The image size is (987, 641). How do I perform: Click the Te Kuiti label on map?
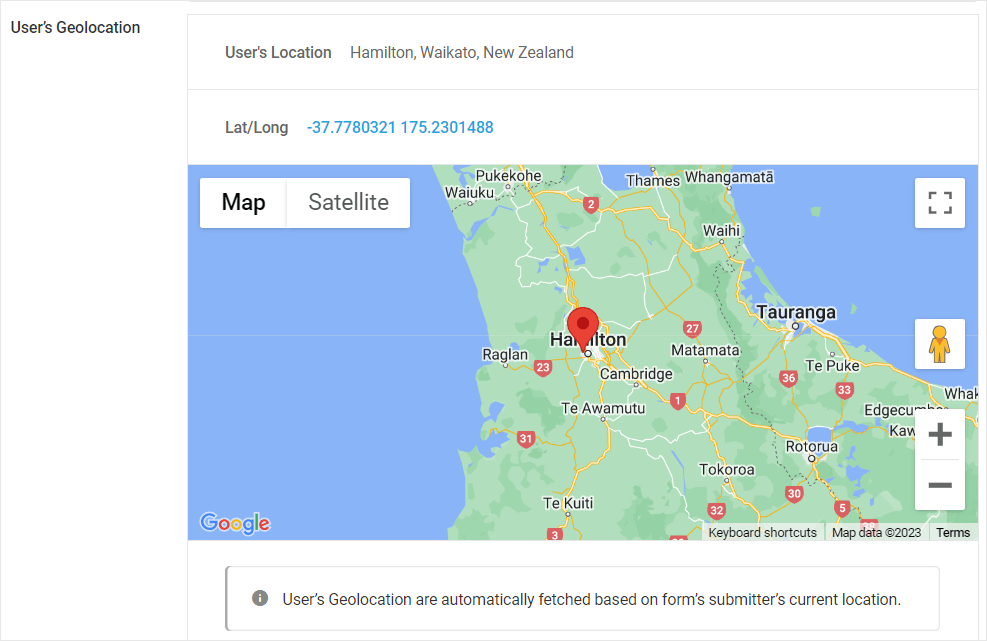pyautogui.click(x=568, y=502)
